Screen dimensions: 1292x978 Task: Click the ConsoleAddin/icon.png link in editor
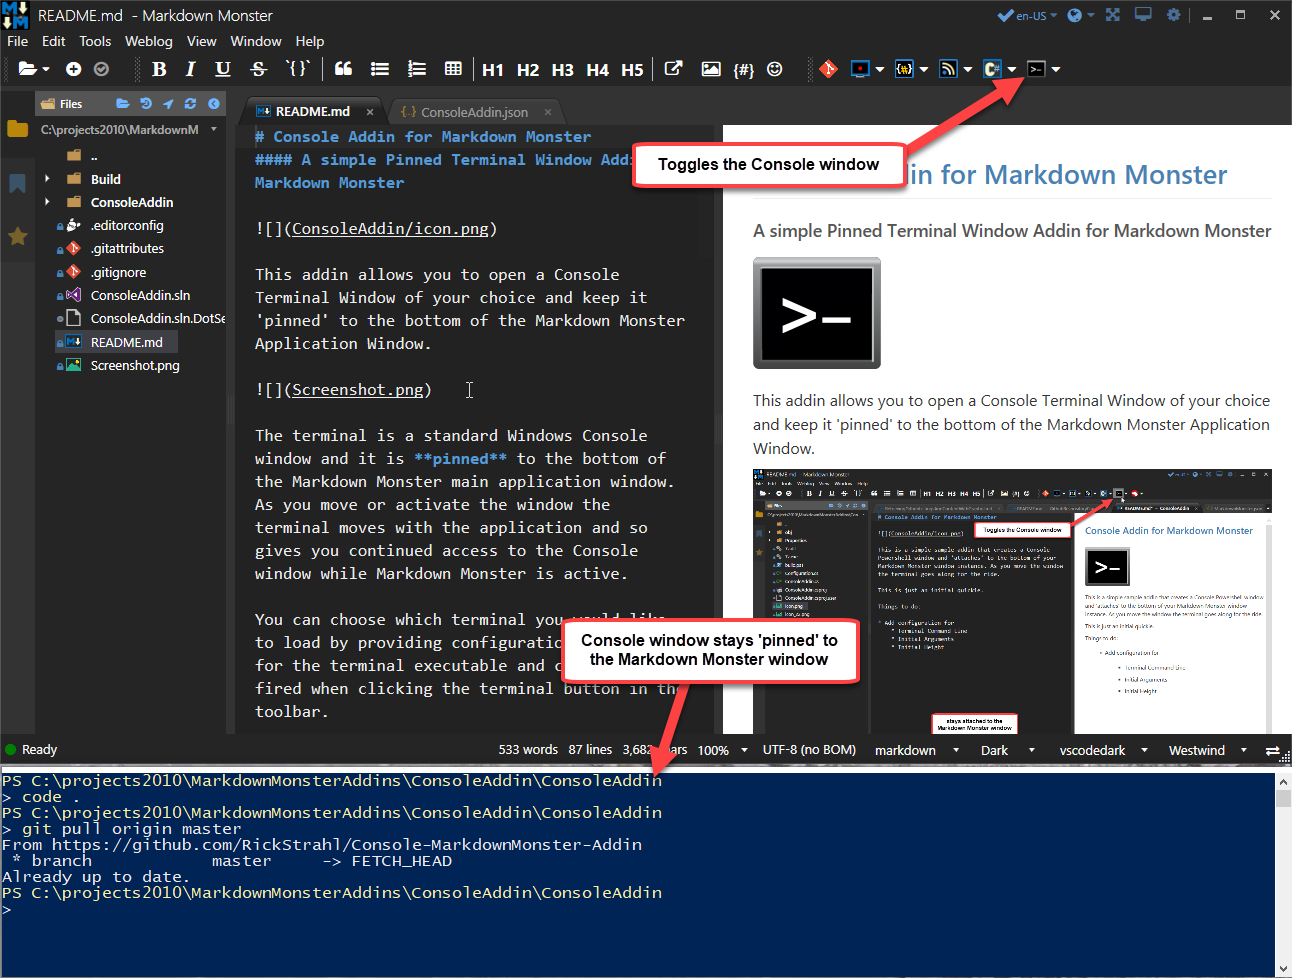390,229
